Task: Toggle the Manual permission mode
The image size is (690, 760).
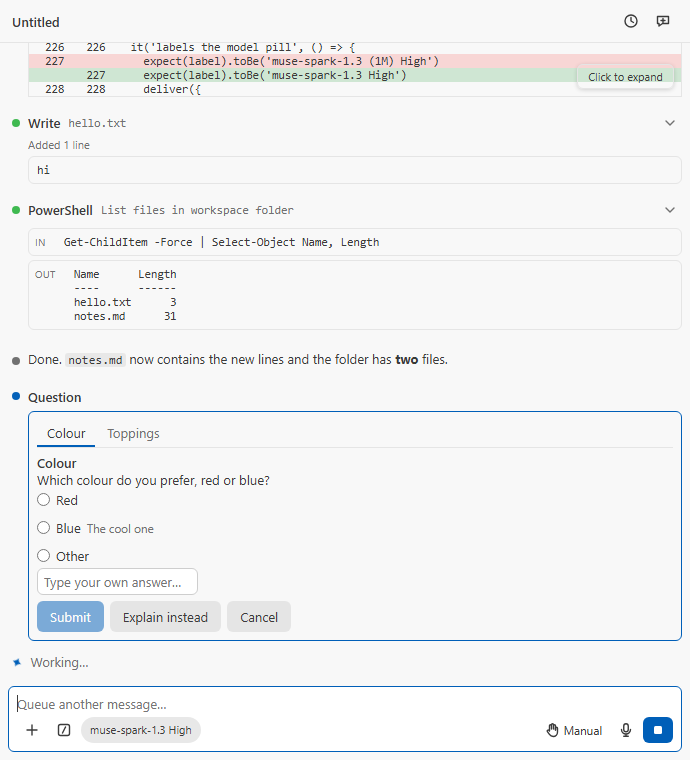Action: (574, 730)
